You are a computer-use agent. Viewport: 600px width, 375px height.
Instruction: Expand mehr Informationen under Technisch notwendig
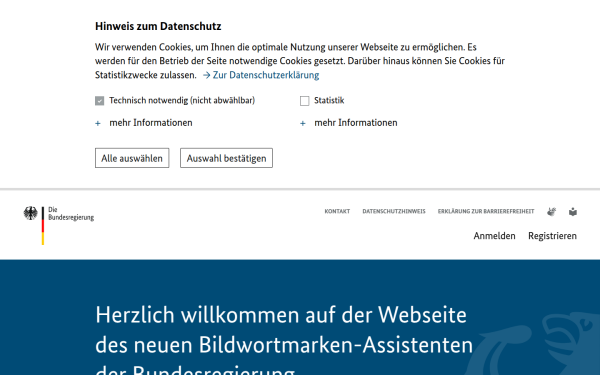point(144,123)
